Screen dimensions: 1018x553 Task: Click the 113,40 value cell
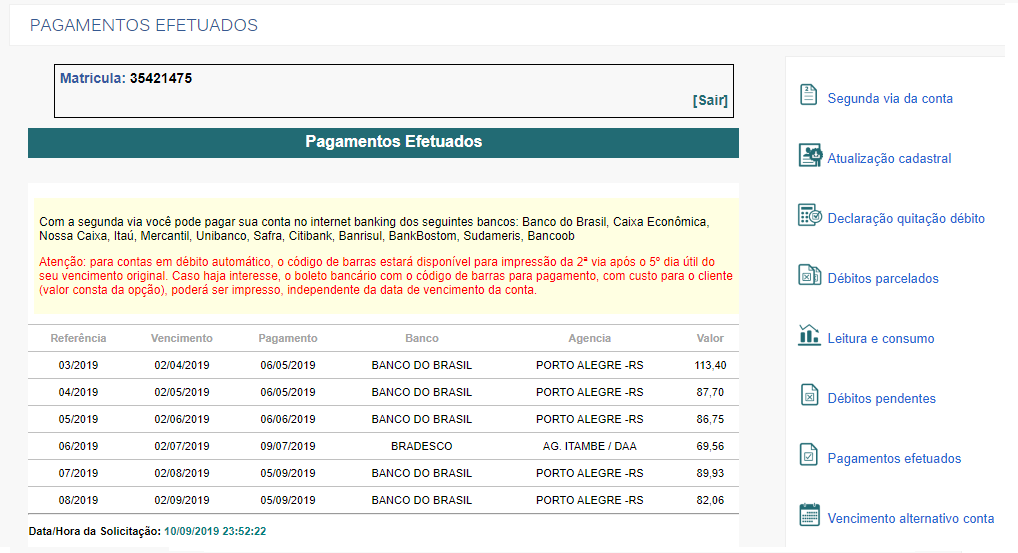[x=710, y=365]
